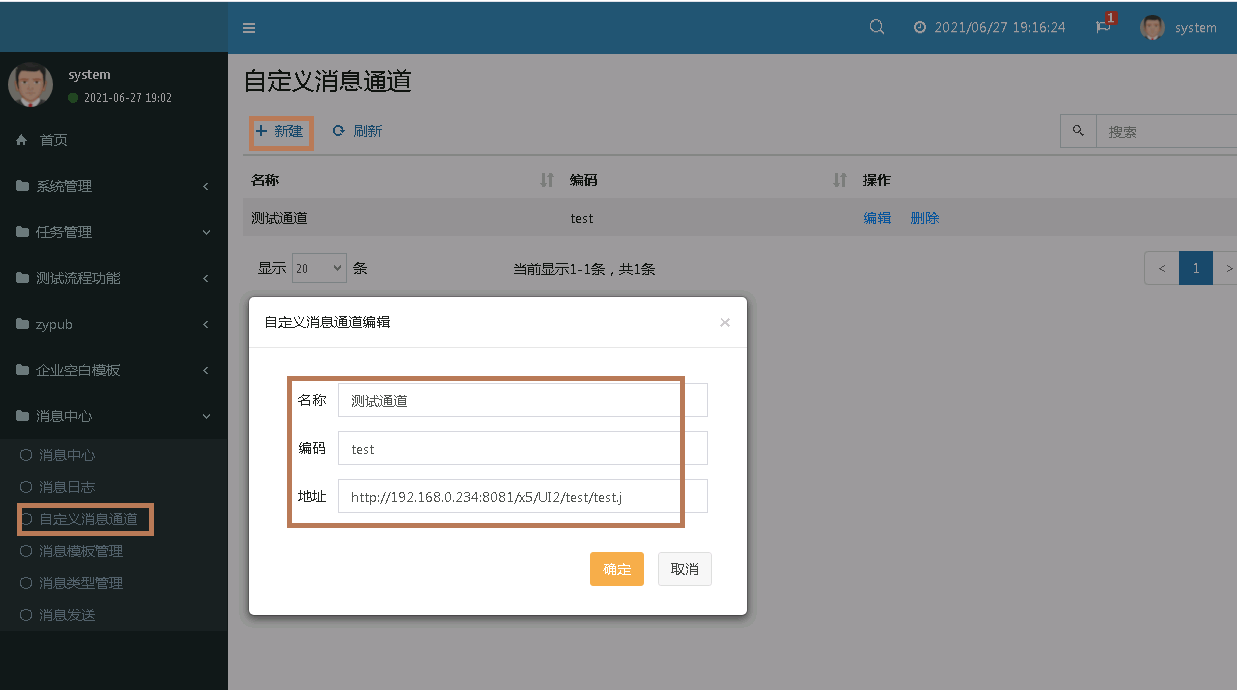The width and height of the screenshot is (1237, 690).
Task: Open 消息日志 in the sidebar
Action: click(x=67, y=487)
